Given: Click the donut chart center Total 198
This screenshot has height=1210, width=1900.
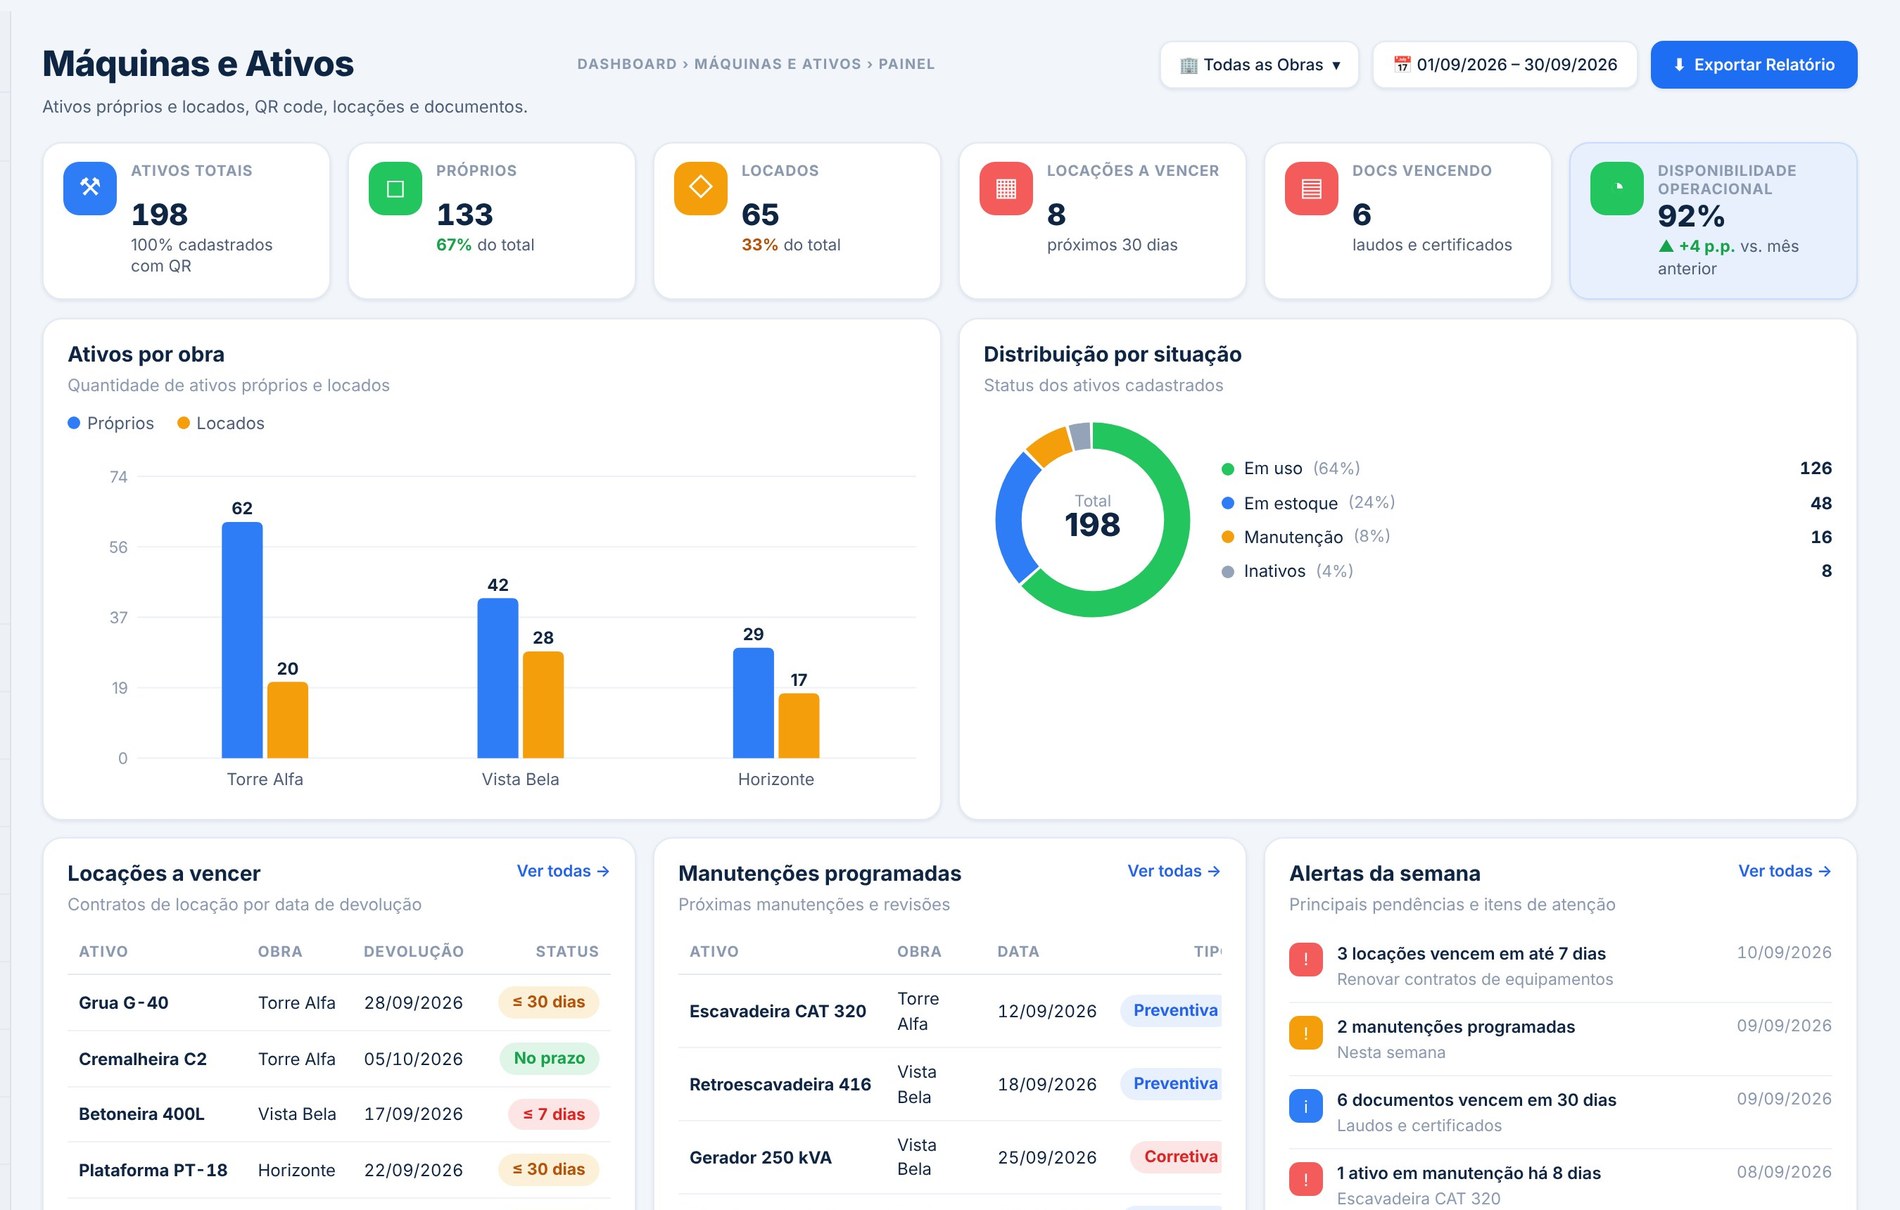Looking at the screenshot, I should pyautogui.click(x=1092, y=517).
